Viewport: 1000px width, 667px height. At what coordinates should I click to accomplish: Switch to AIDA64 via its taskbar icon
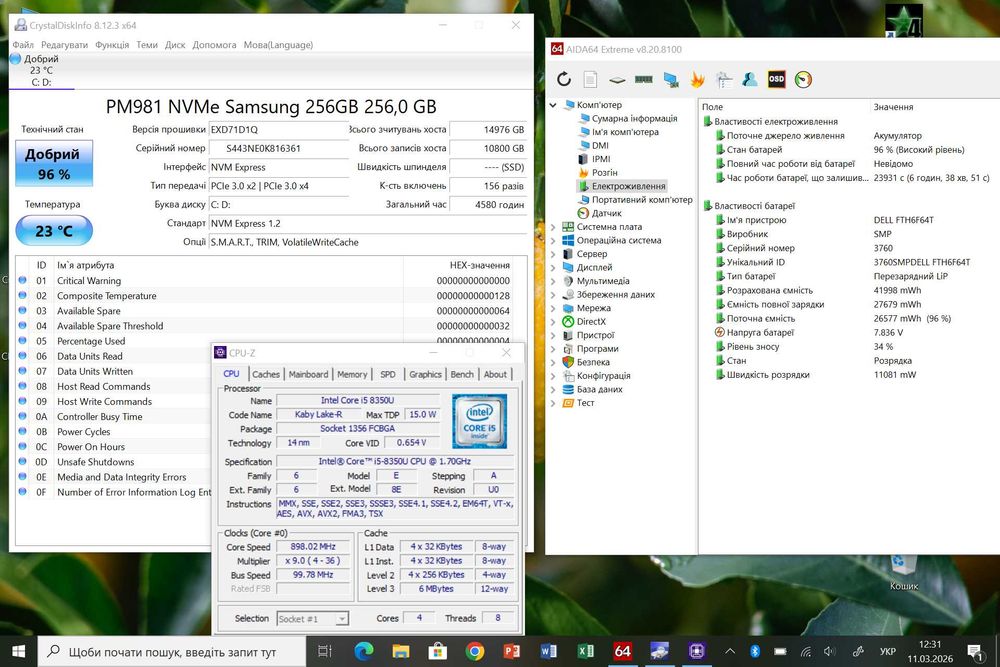point(622,651)
